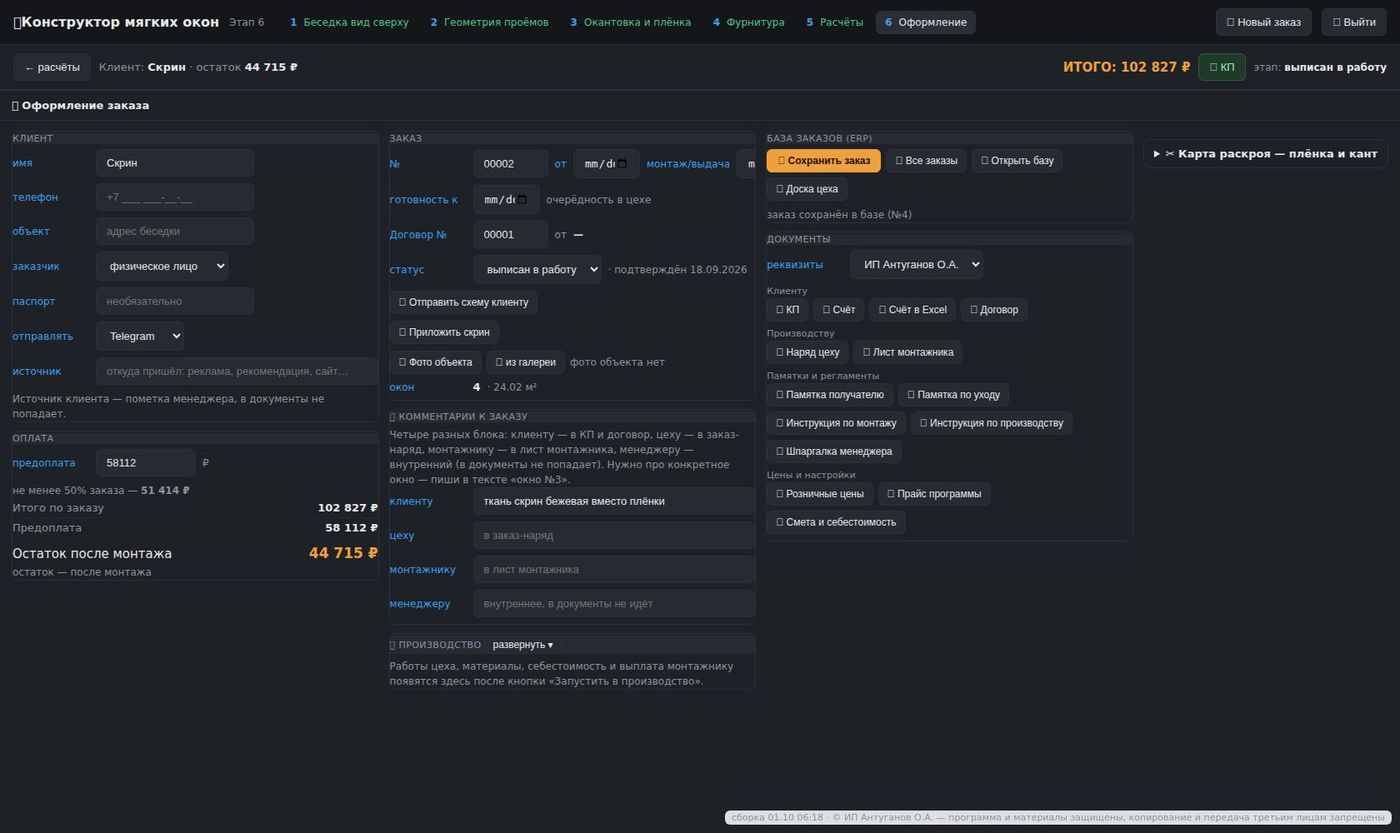Open the заказчик dropdown
1400x833 pixels.
click(162, 266)
